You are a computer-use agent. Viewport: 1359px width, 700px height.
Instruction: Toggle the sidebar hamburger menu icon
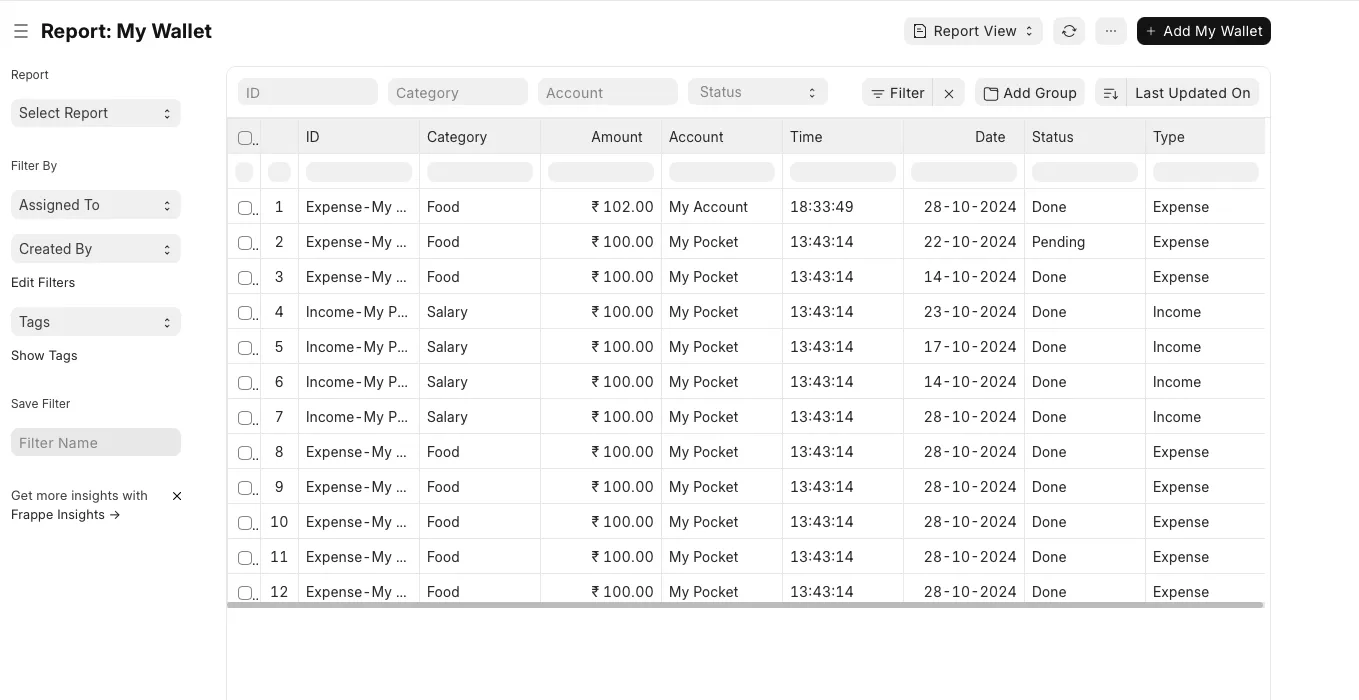pos(20,32)
